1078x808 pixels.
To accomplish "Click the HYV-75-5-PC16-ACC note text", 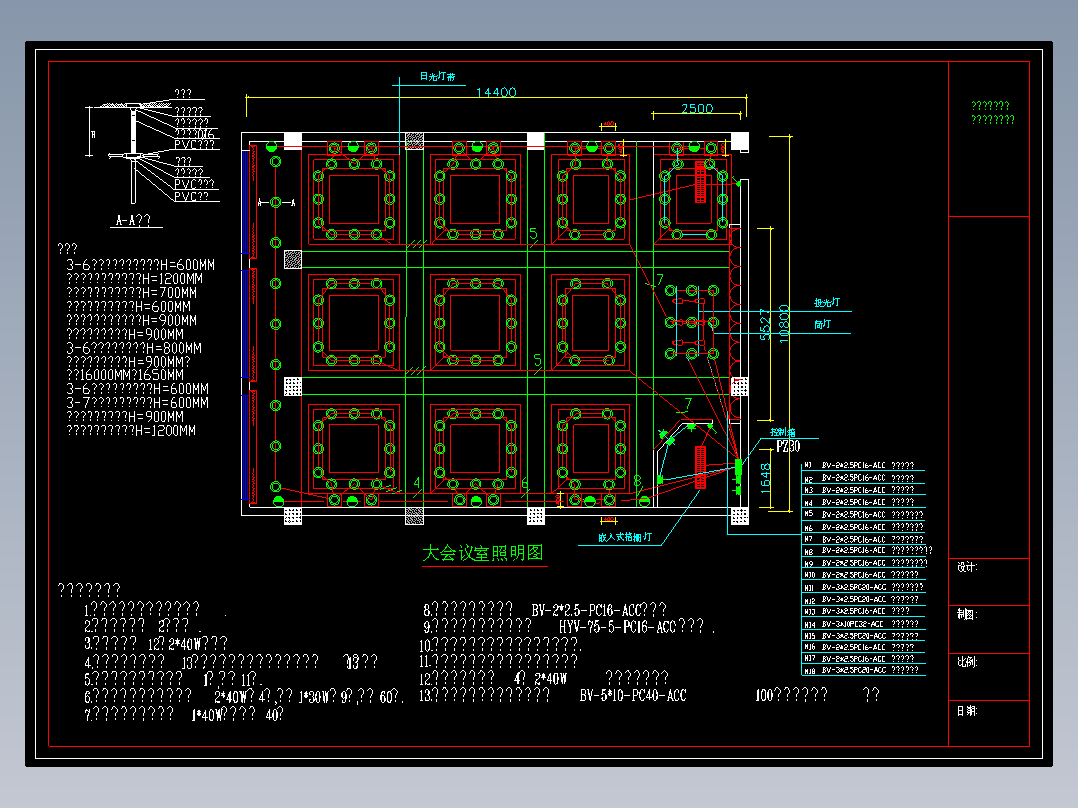I will 617,626.
